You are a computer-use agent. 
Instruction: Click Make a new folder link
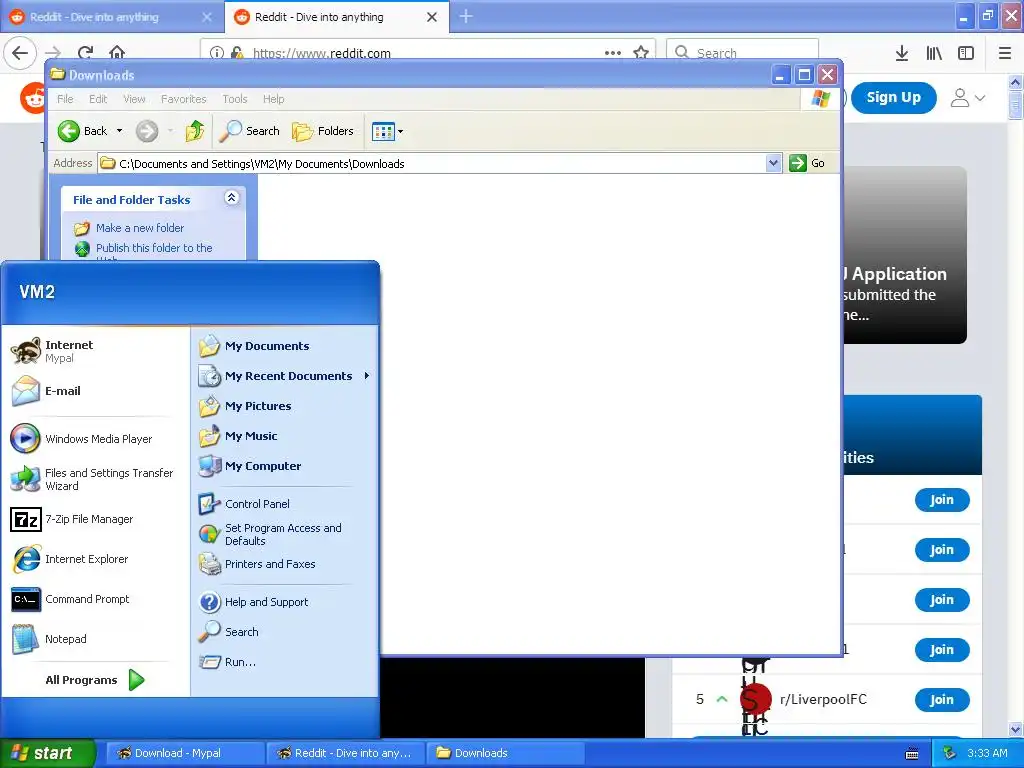(x=140, y=228)
